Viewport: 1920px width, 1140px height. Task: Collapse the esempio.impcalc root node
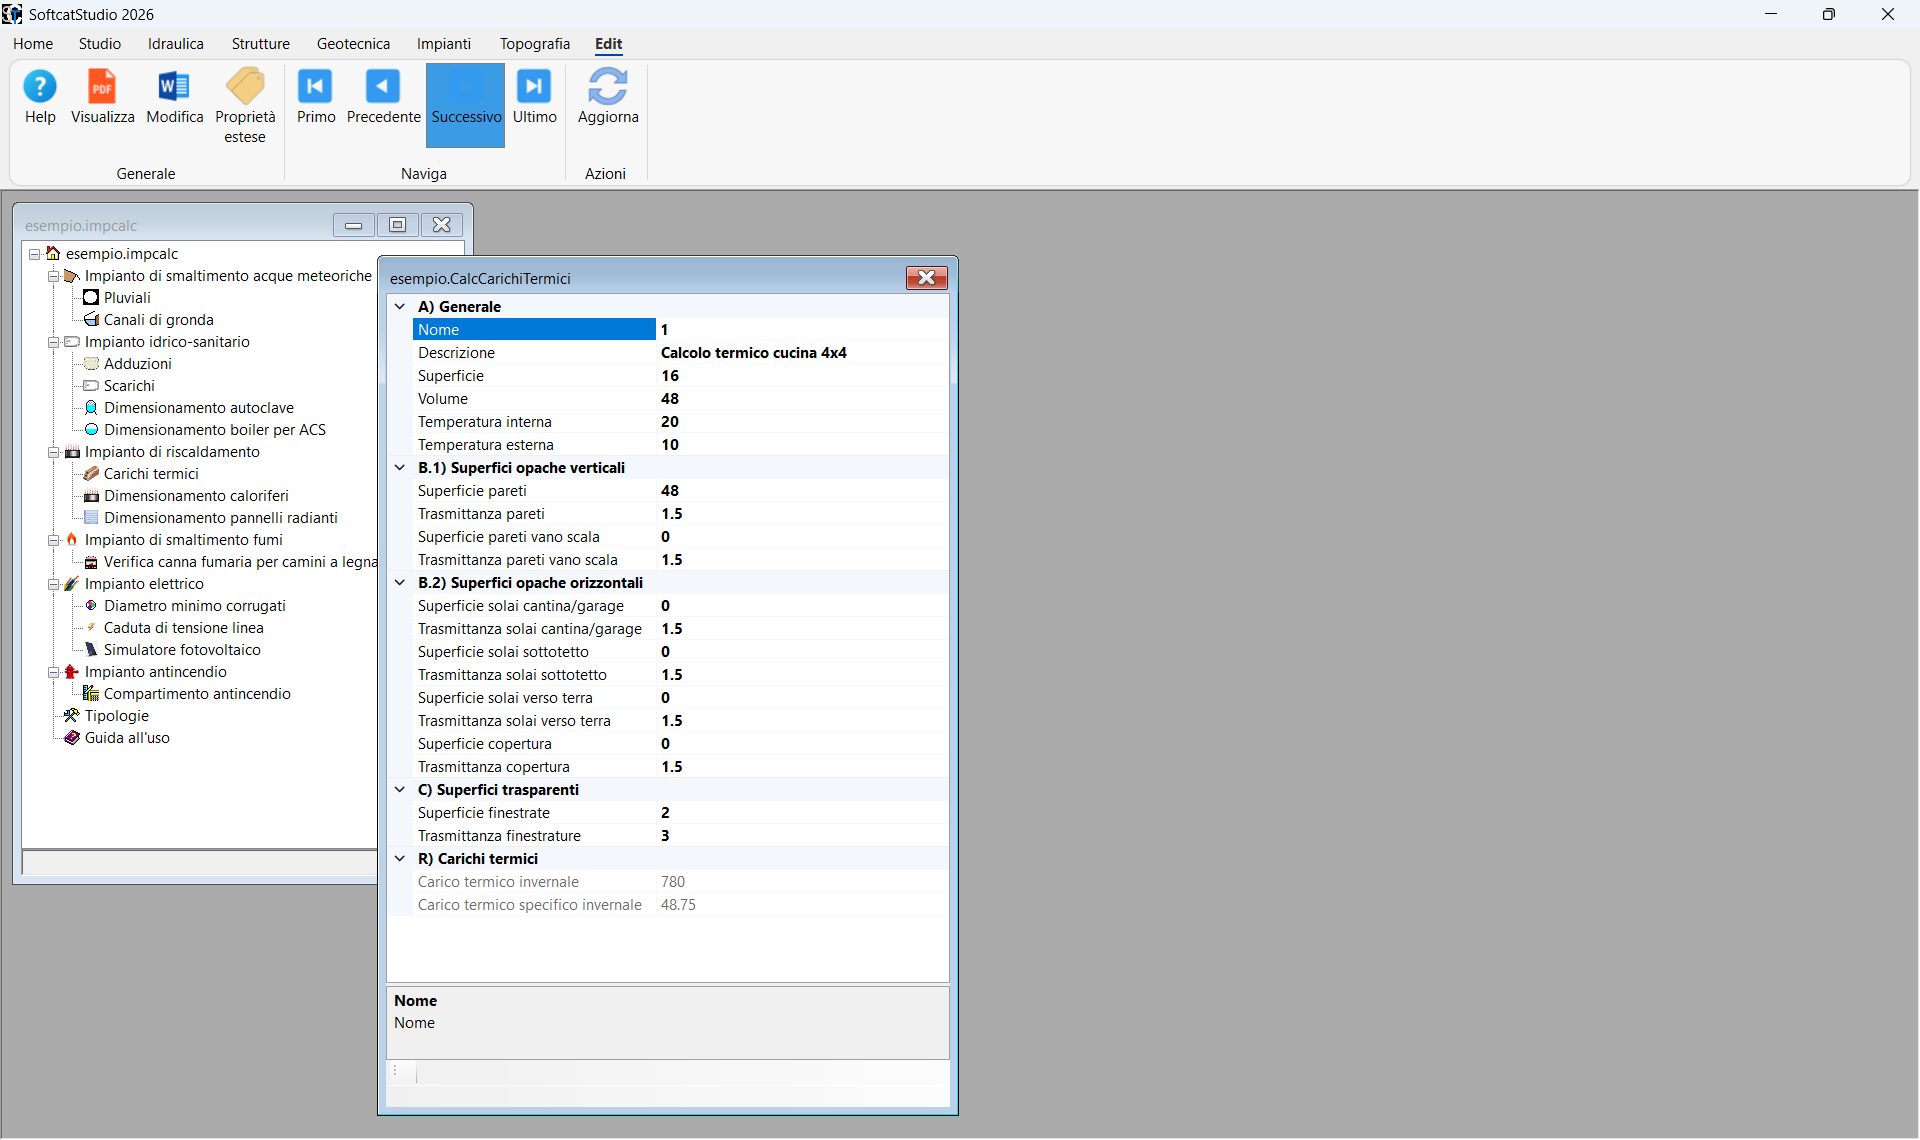coord(34,254)
